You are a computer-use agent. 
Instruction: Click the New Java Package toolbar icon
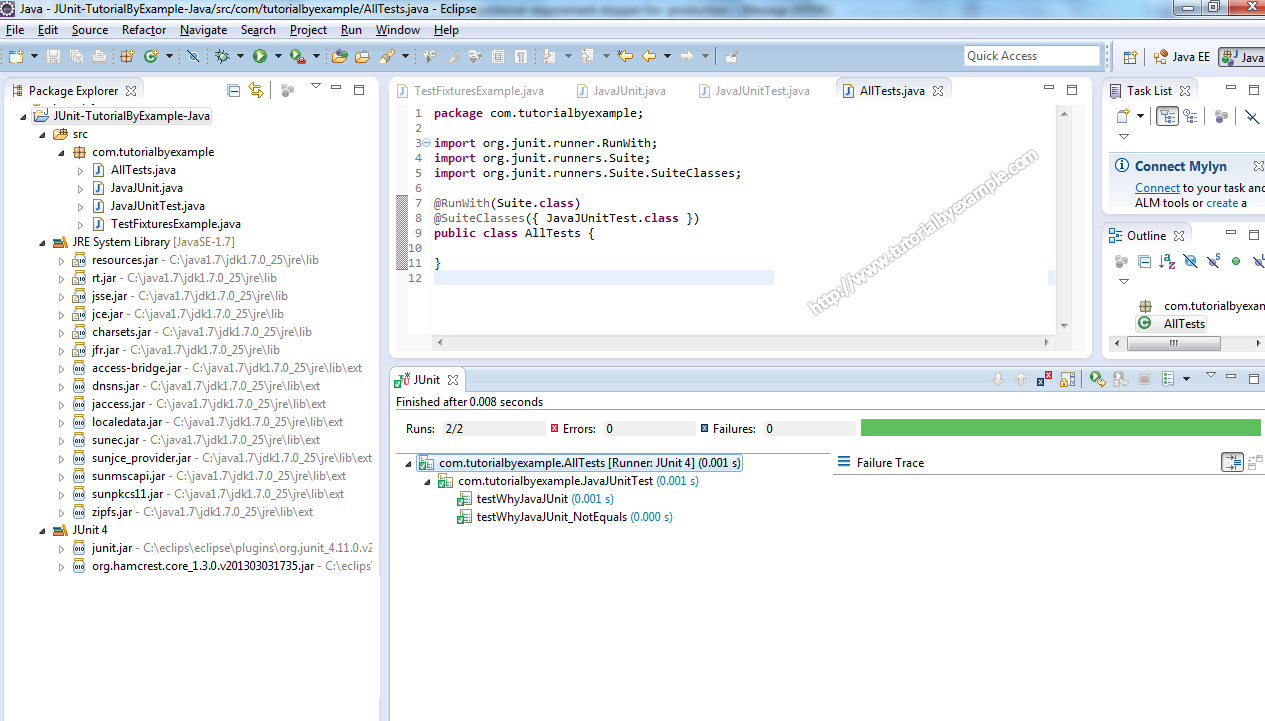(126, 56)
